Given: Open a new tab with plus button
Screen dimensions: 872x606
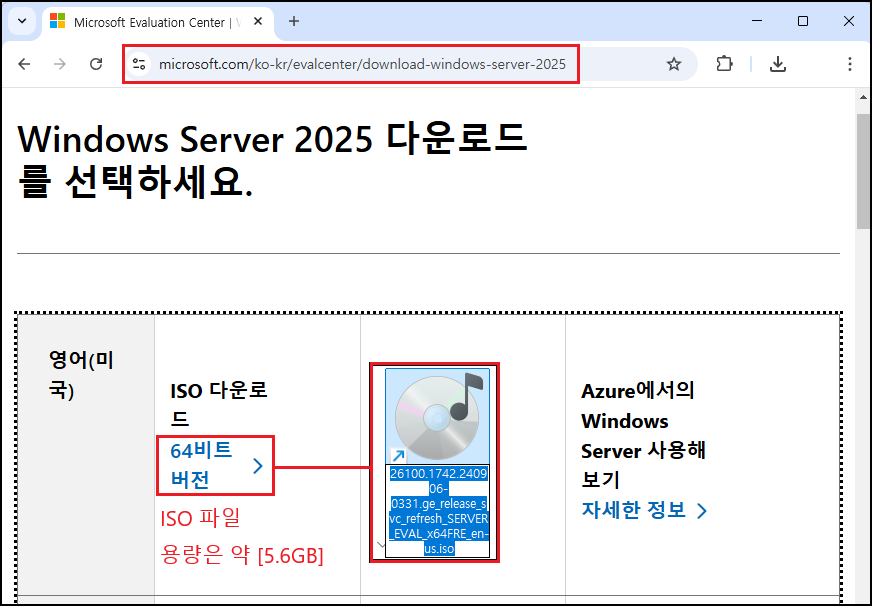Looking at the screenshot, I should coord(294,21).
